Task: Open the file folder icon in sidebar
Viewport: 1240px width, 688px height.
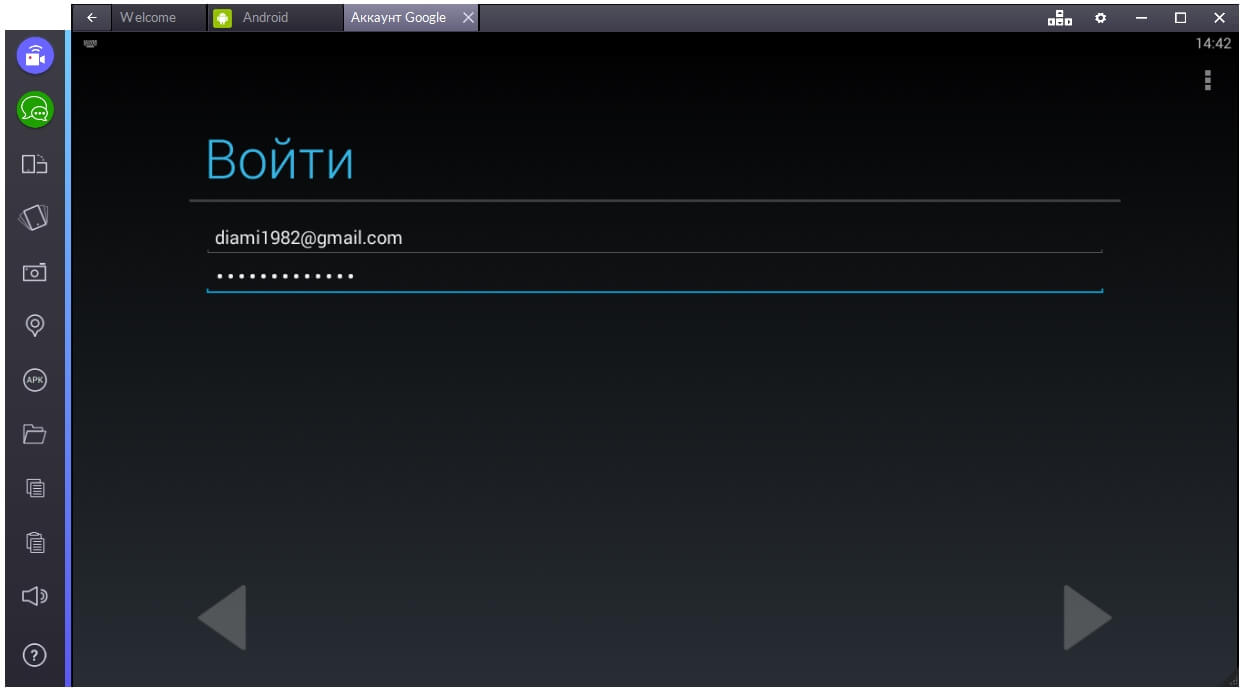Action: coord(35,434)
